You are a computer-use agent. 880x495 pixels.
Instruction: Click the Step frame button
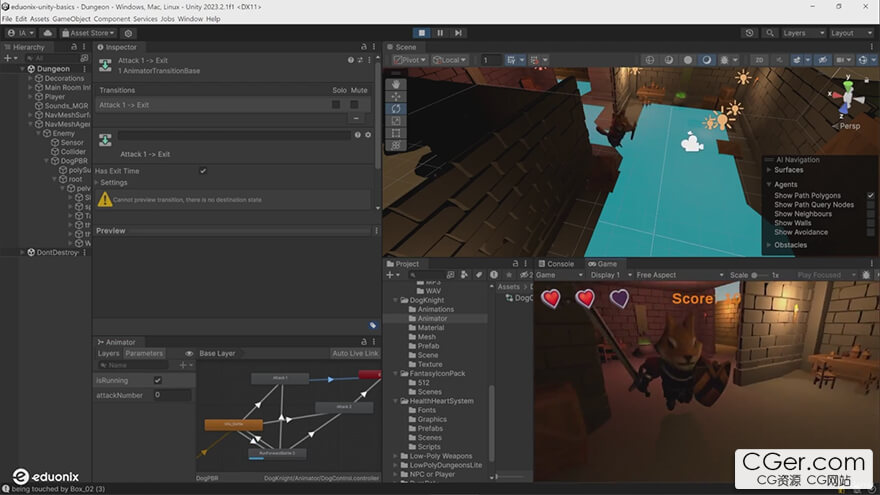click(x=459, y=33)
